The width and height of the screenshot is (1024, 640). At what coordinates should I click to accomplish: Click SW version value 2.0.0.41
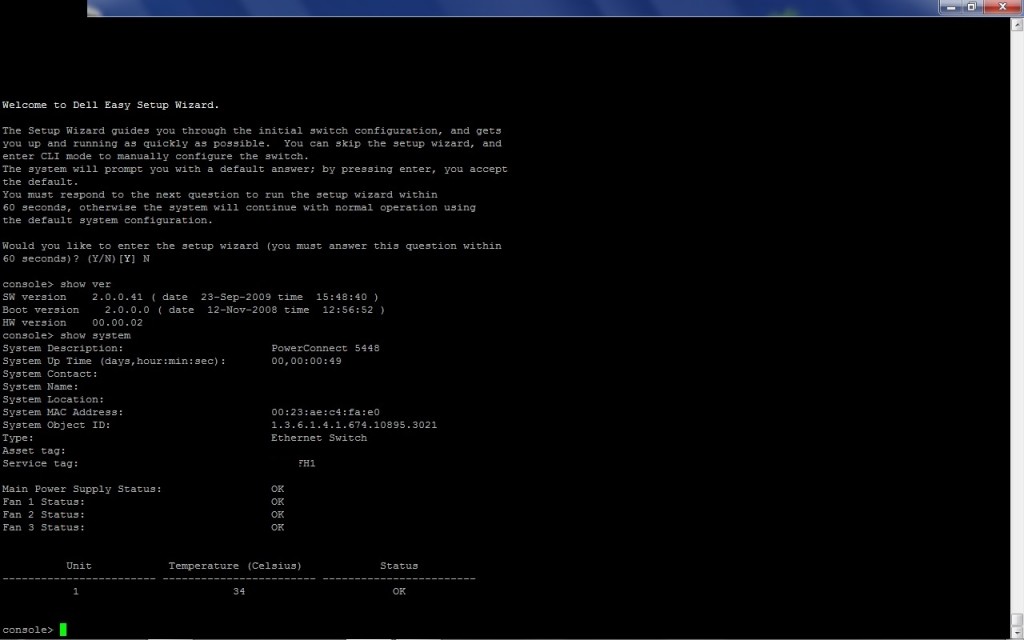[x=117, y=297]
